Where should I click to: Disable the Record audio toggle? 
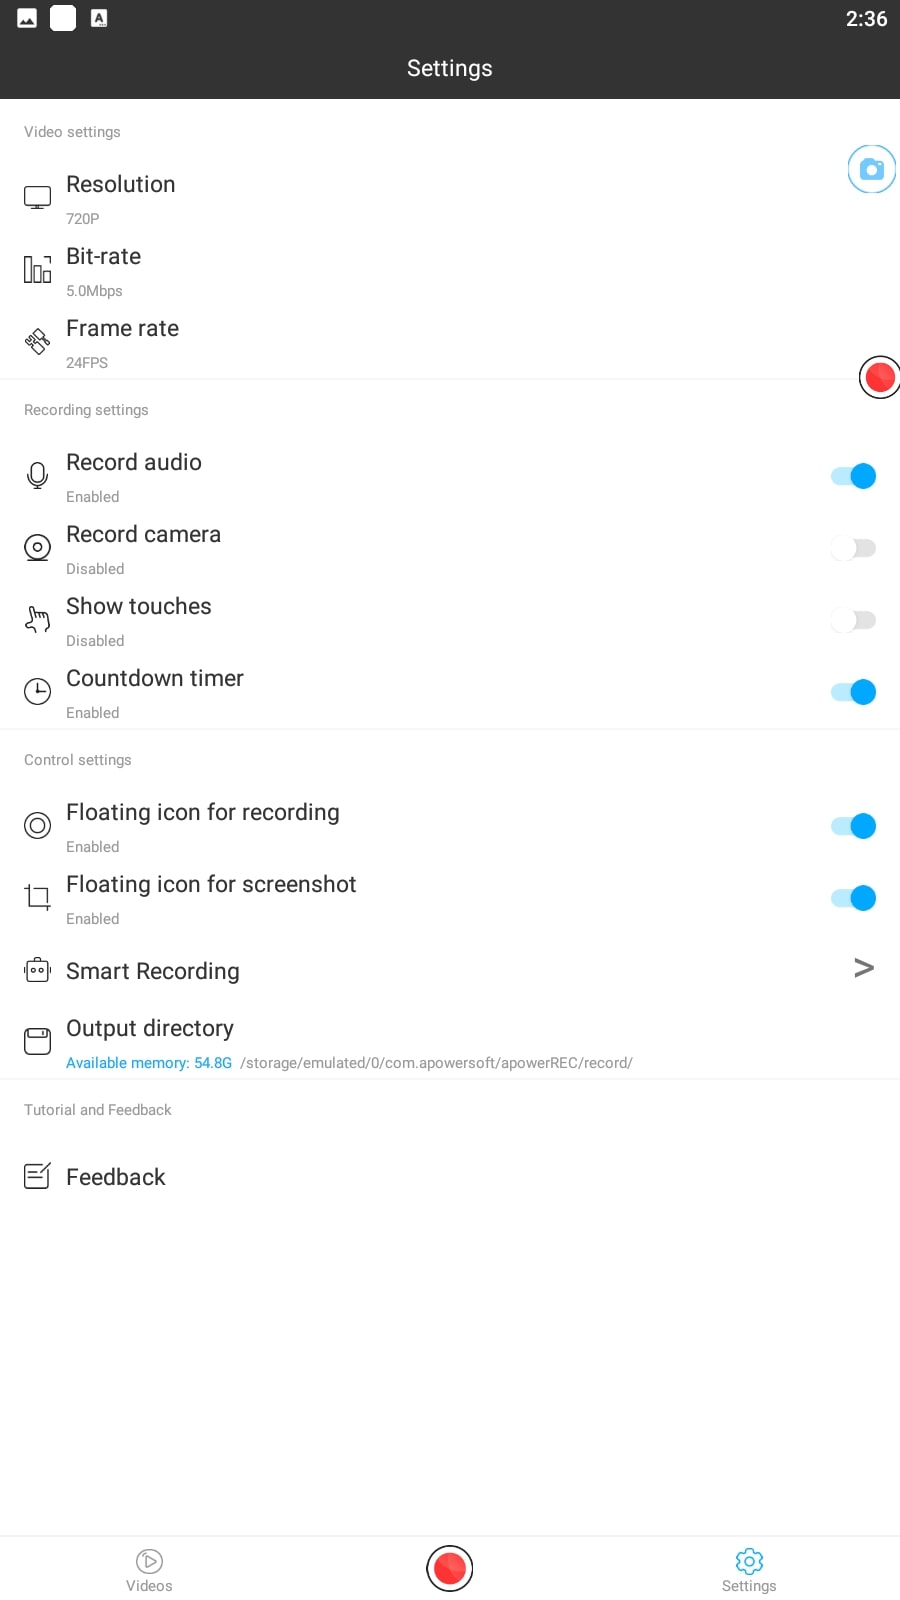coord(853,476)
